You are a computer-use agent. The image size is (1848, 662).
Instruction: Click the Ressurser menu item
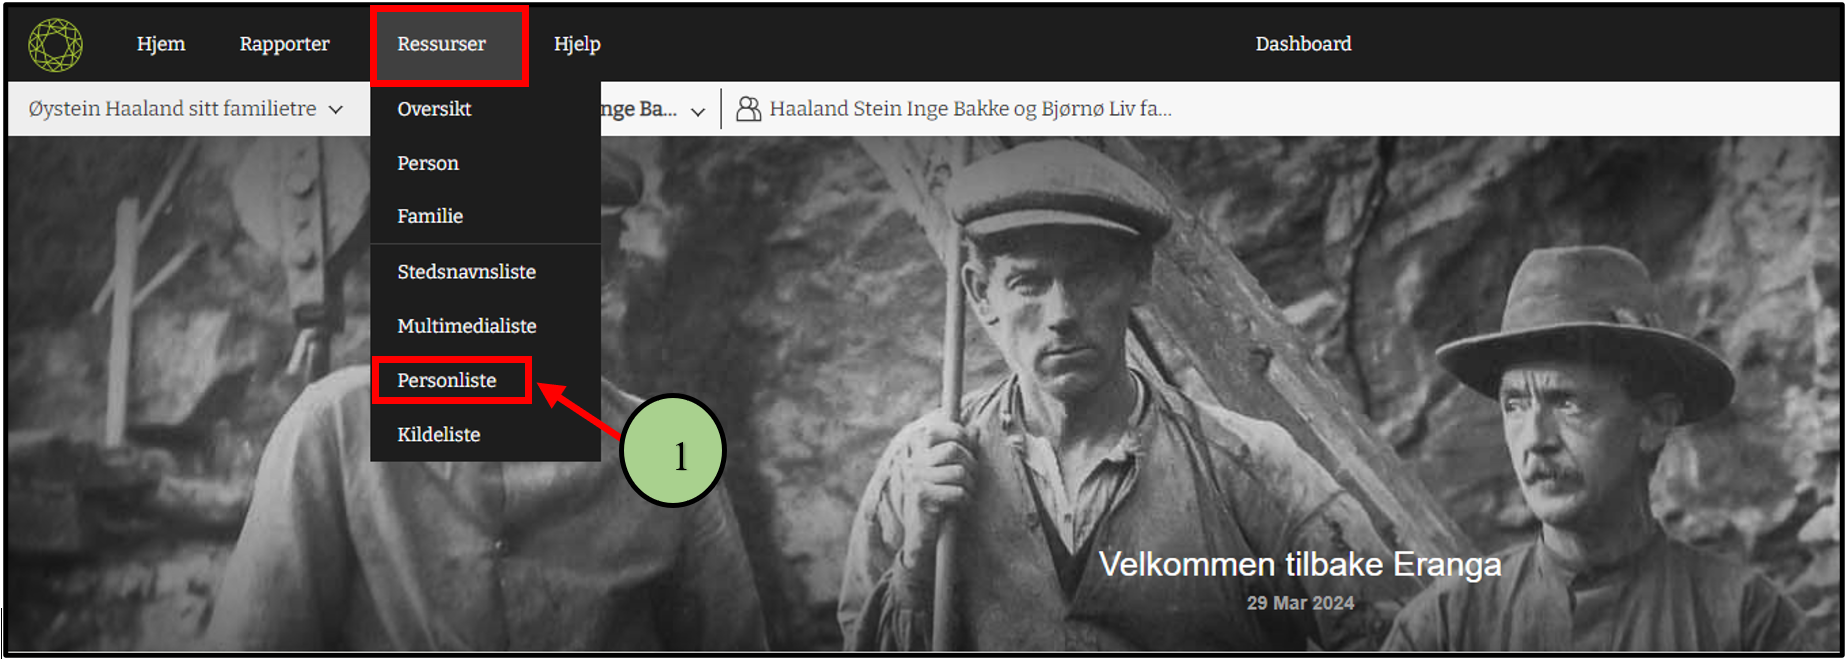click(x=441, y=44)
